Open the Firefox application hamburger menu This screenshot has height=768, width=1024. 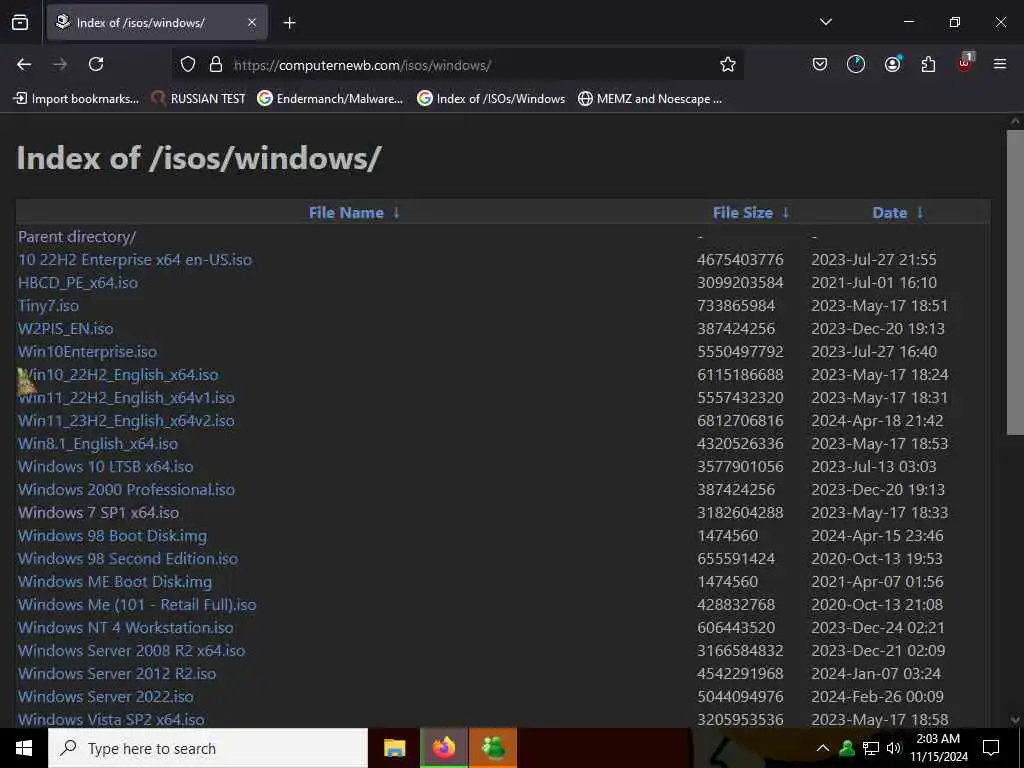(x=999, y=64)
